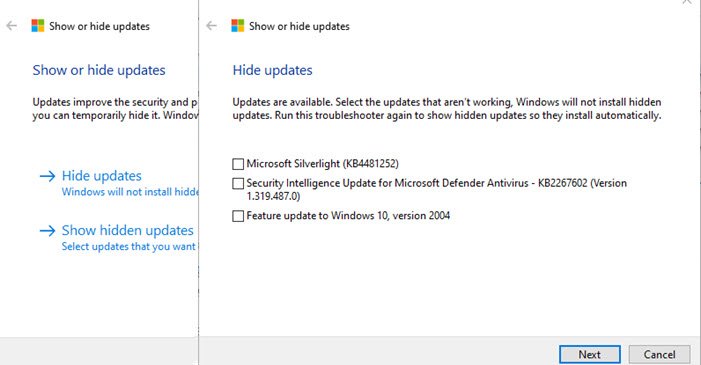
Task: Click the Security Intelligence Update for Microsoft Defender text
Action: [436, 189]
